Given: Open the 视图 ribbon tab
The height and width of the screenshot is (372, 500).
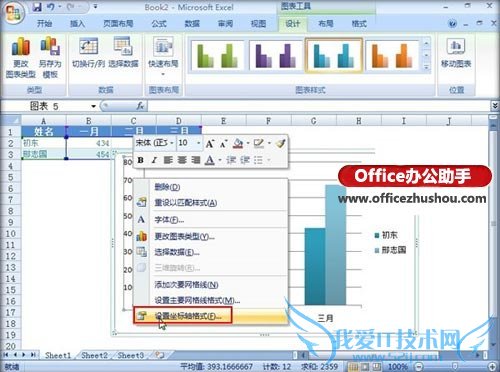Looking at the screenshot, I should pos(258,24).
